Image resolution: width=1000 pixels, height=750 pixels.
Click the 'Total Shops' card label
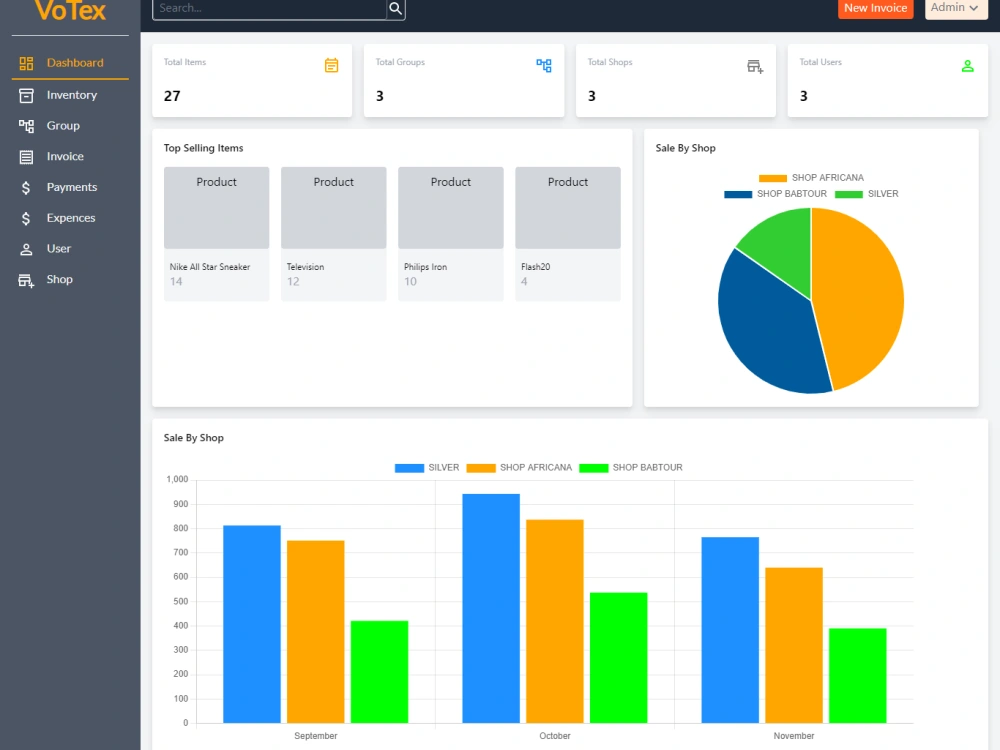[610, 62]
